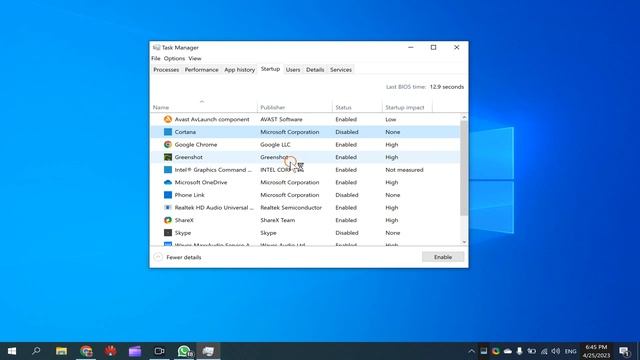The image size is (640, 360).
Task: Open the Options menu
Action: [174, 58]
